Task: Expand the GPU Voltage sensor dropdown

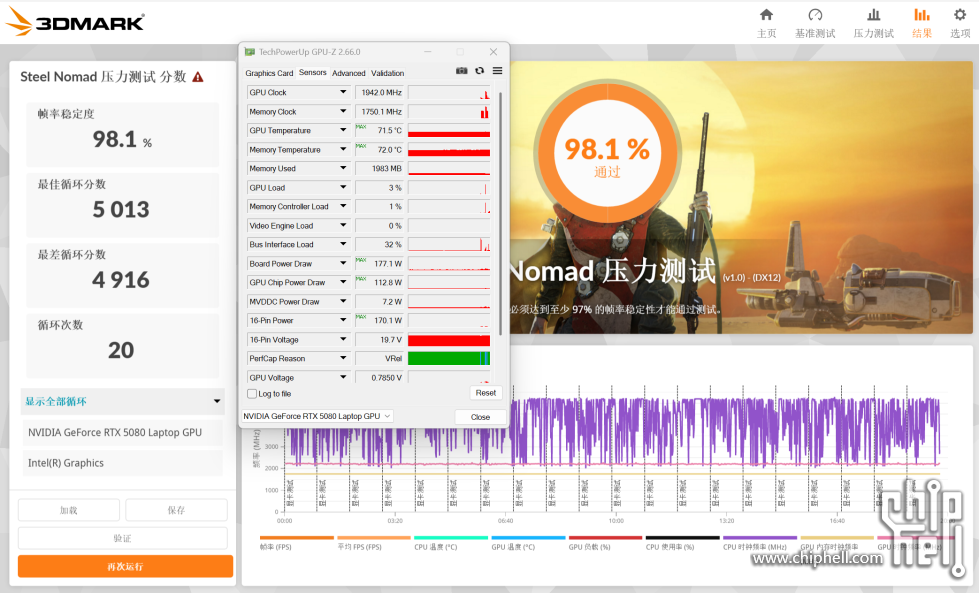Action: (343, 377)
